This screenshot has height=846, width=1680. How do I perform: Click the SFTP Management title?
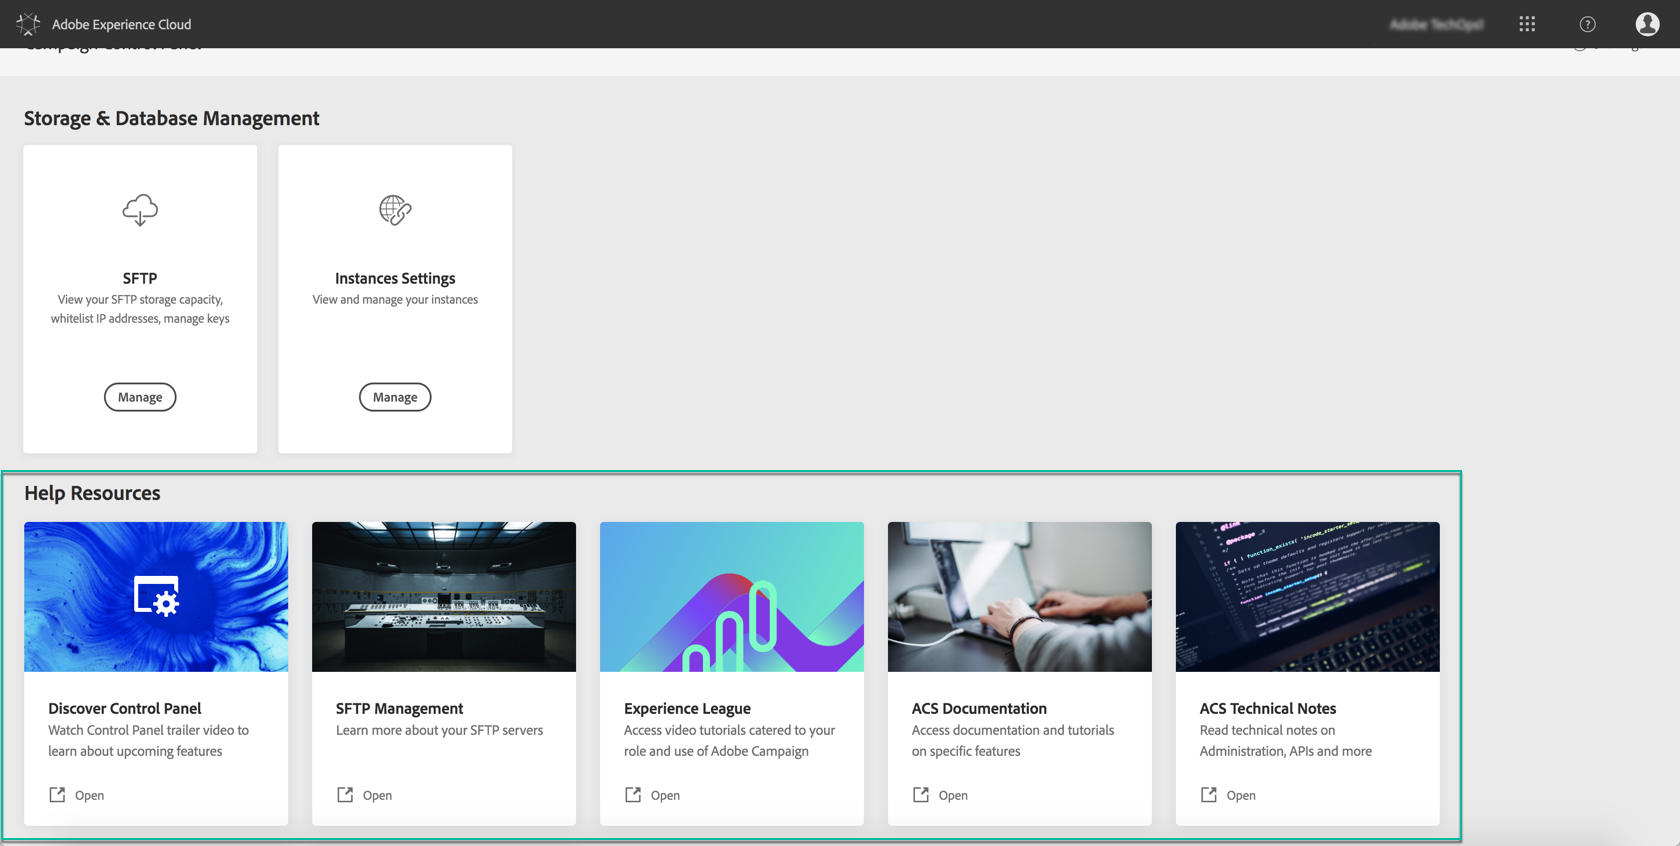(x=400, y=708)
